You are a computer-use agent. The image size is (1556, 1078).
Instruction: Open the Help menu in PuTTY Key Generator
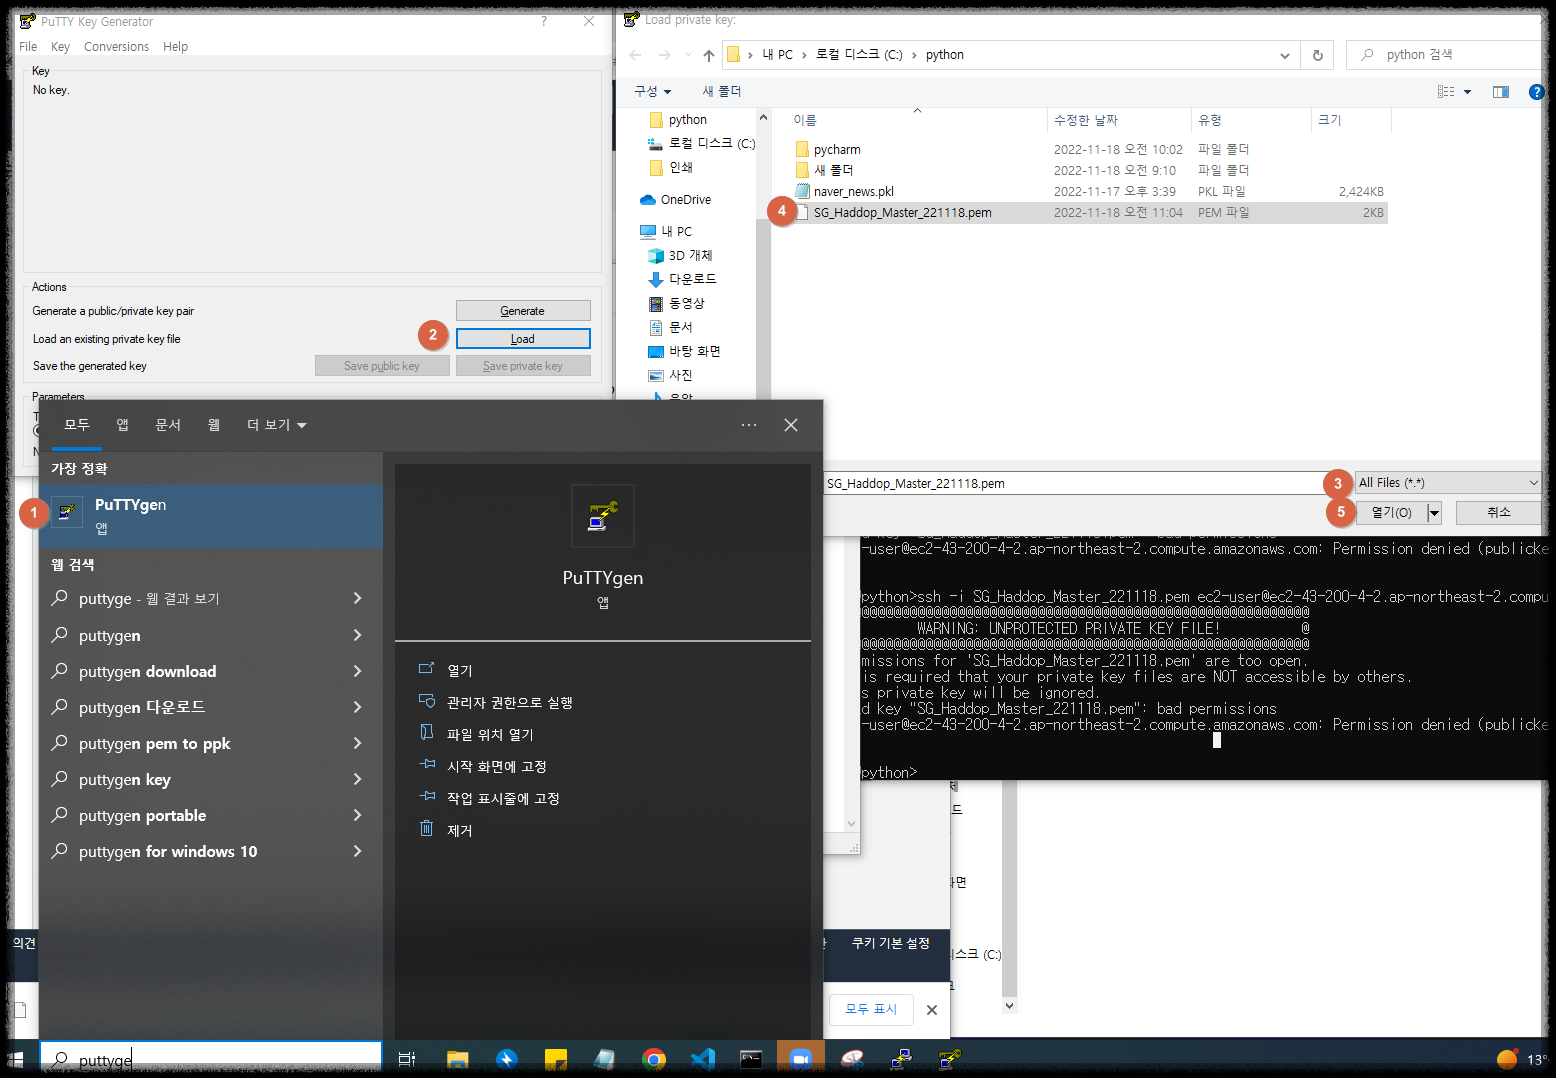pos(175,47)
